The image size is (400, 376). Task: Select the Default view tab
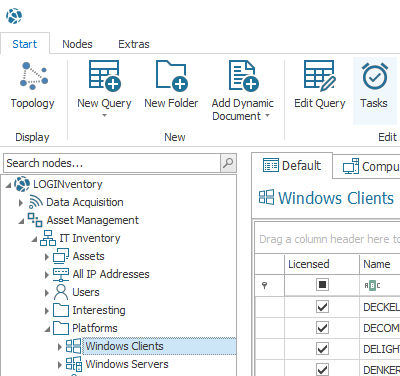click(292, 165)
